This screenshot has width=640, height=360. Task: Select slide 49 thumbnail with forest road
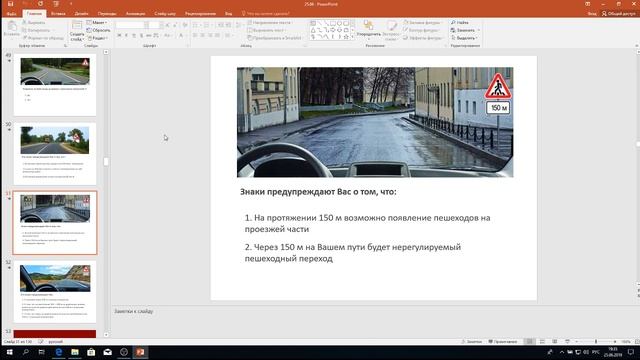pos(55,85)
